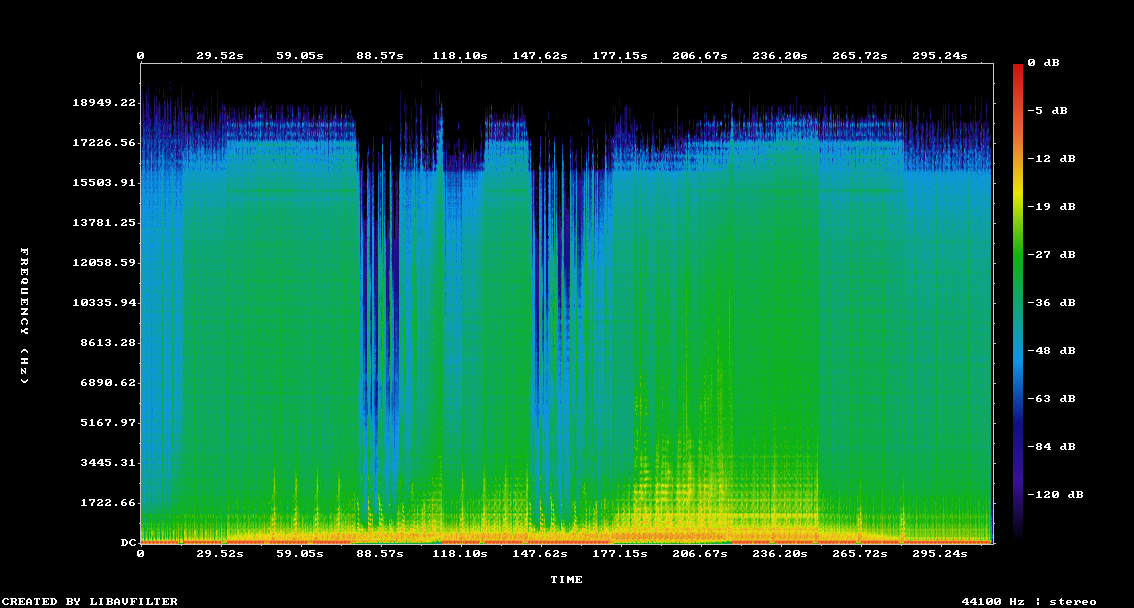Click the 44100 Hz stereo info text

[x=1028, y=601]
